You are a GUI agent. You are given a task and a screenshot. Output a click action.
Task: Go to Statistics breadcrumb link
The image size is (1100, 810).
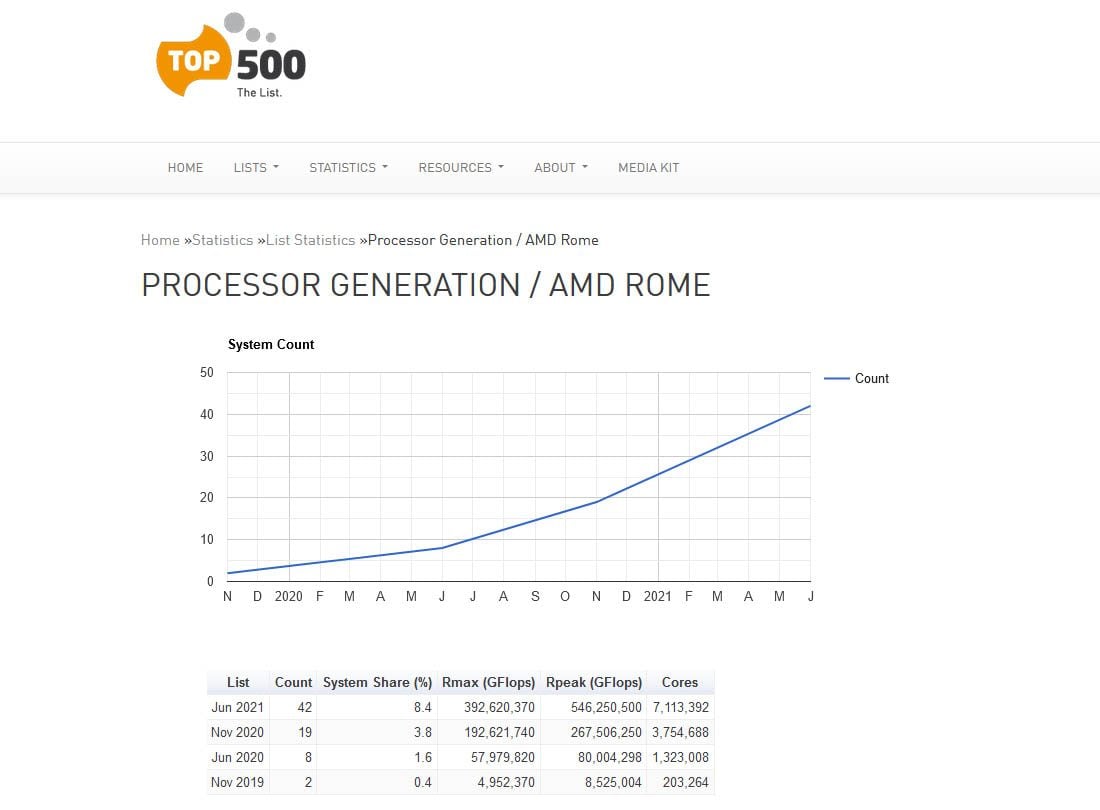pos(222,240)
